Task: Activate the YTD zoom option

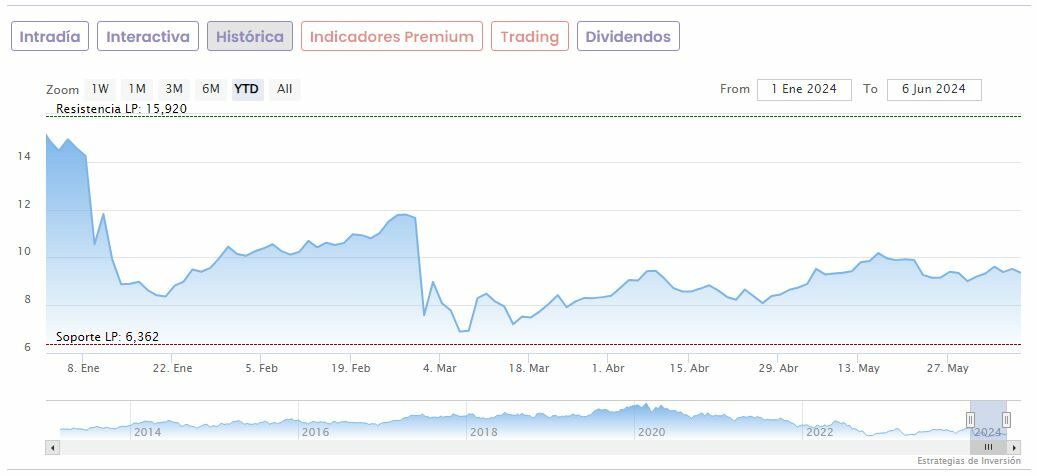Action: 246,89
